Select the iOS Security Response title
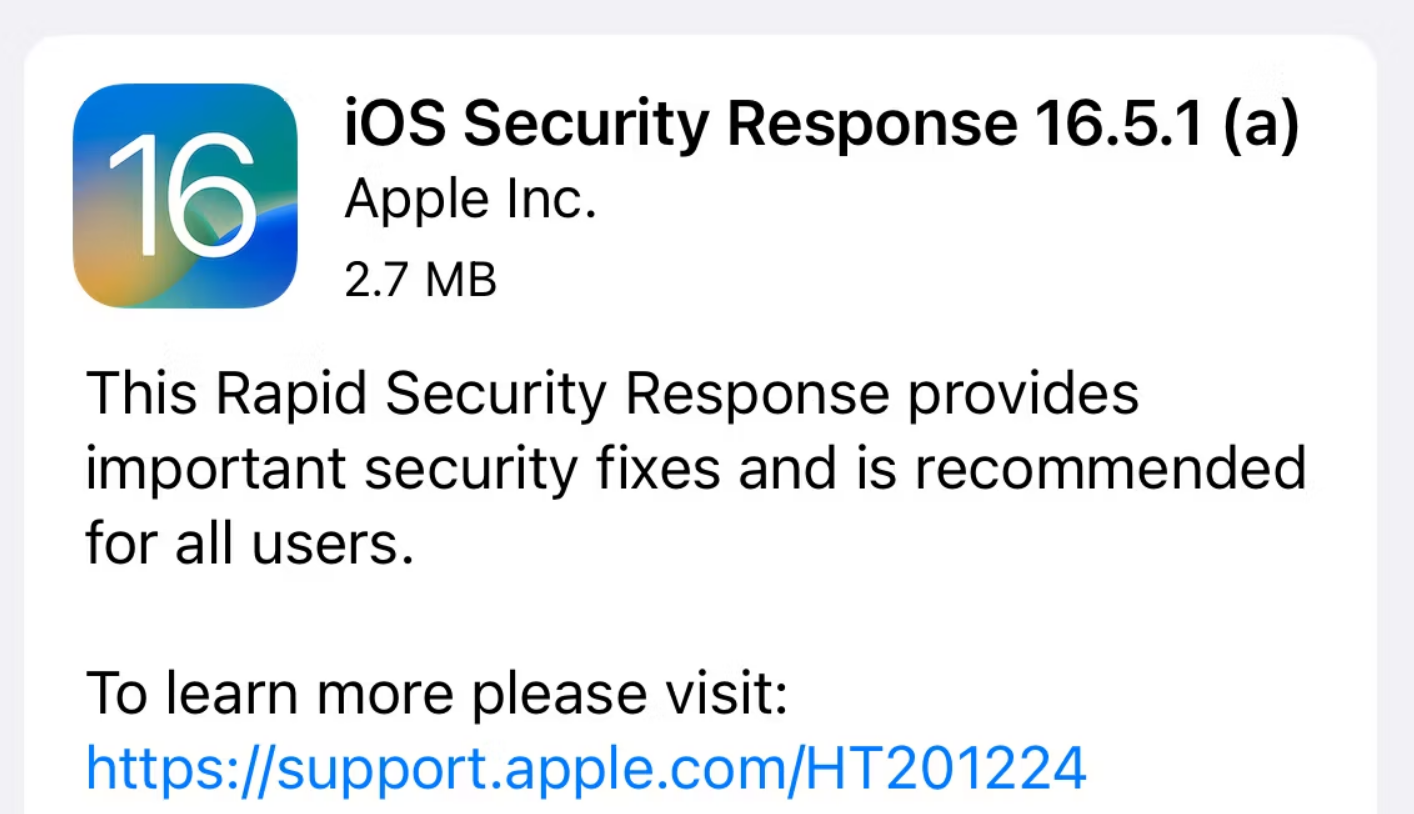 [822, 126]
